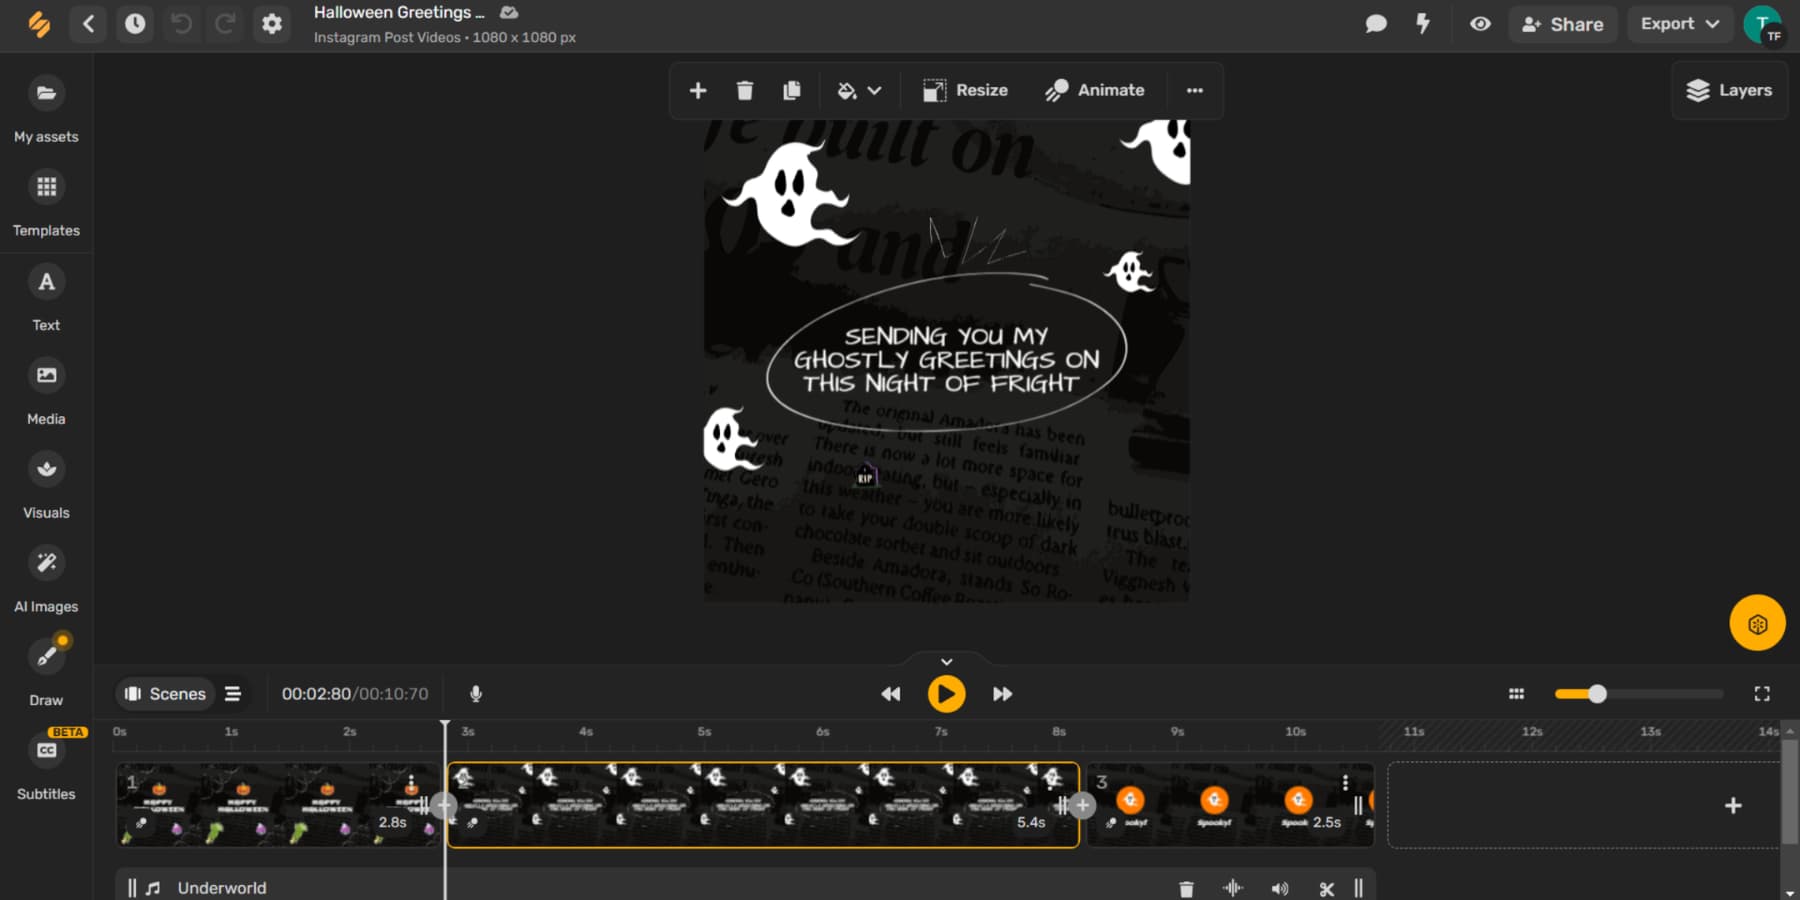Screen dimensions: 1800x900
Task: Duplicate the scene using the copy icon
Action: point(792,90)
